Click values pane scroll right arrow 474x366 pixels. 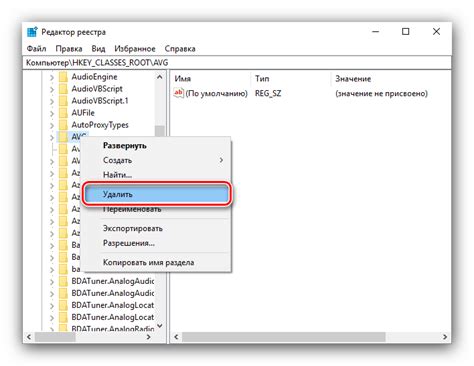[x=445, y=337]
